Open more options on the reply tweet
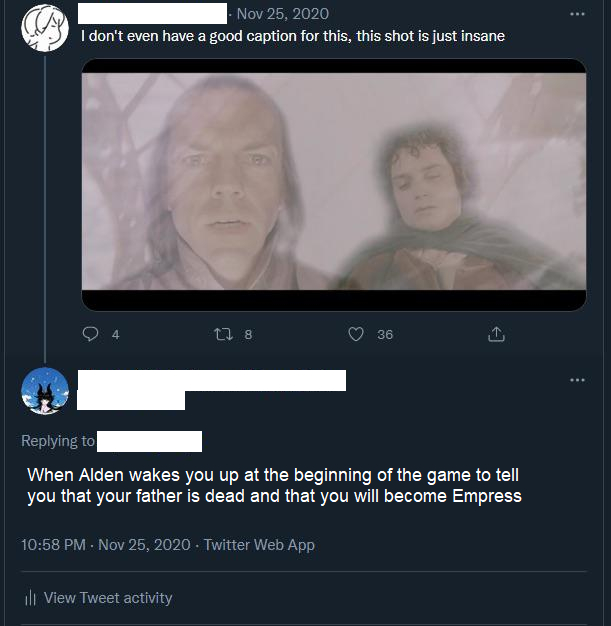611x626 pixels. pos(577,380)
